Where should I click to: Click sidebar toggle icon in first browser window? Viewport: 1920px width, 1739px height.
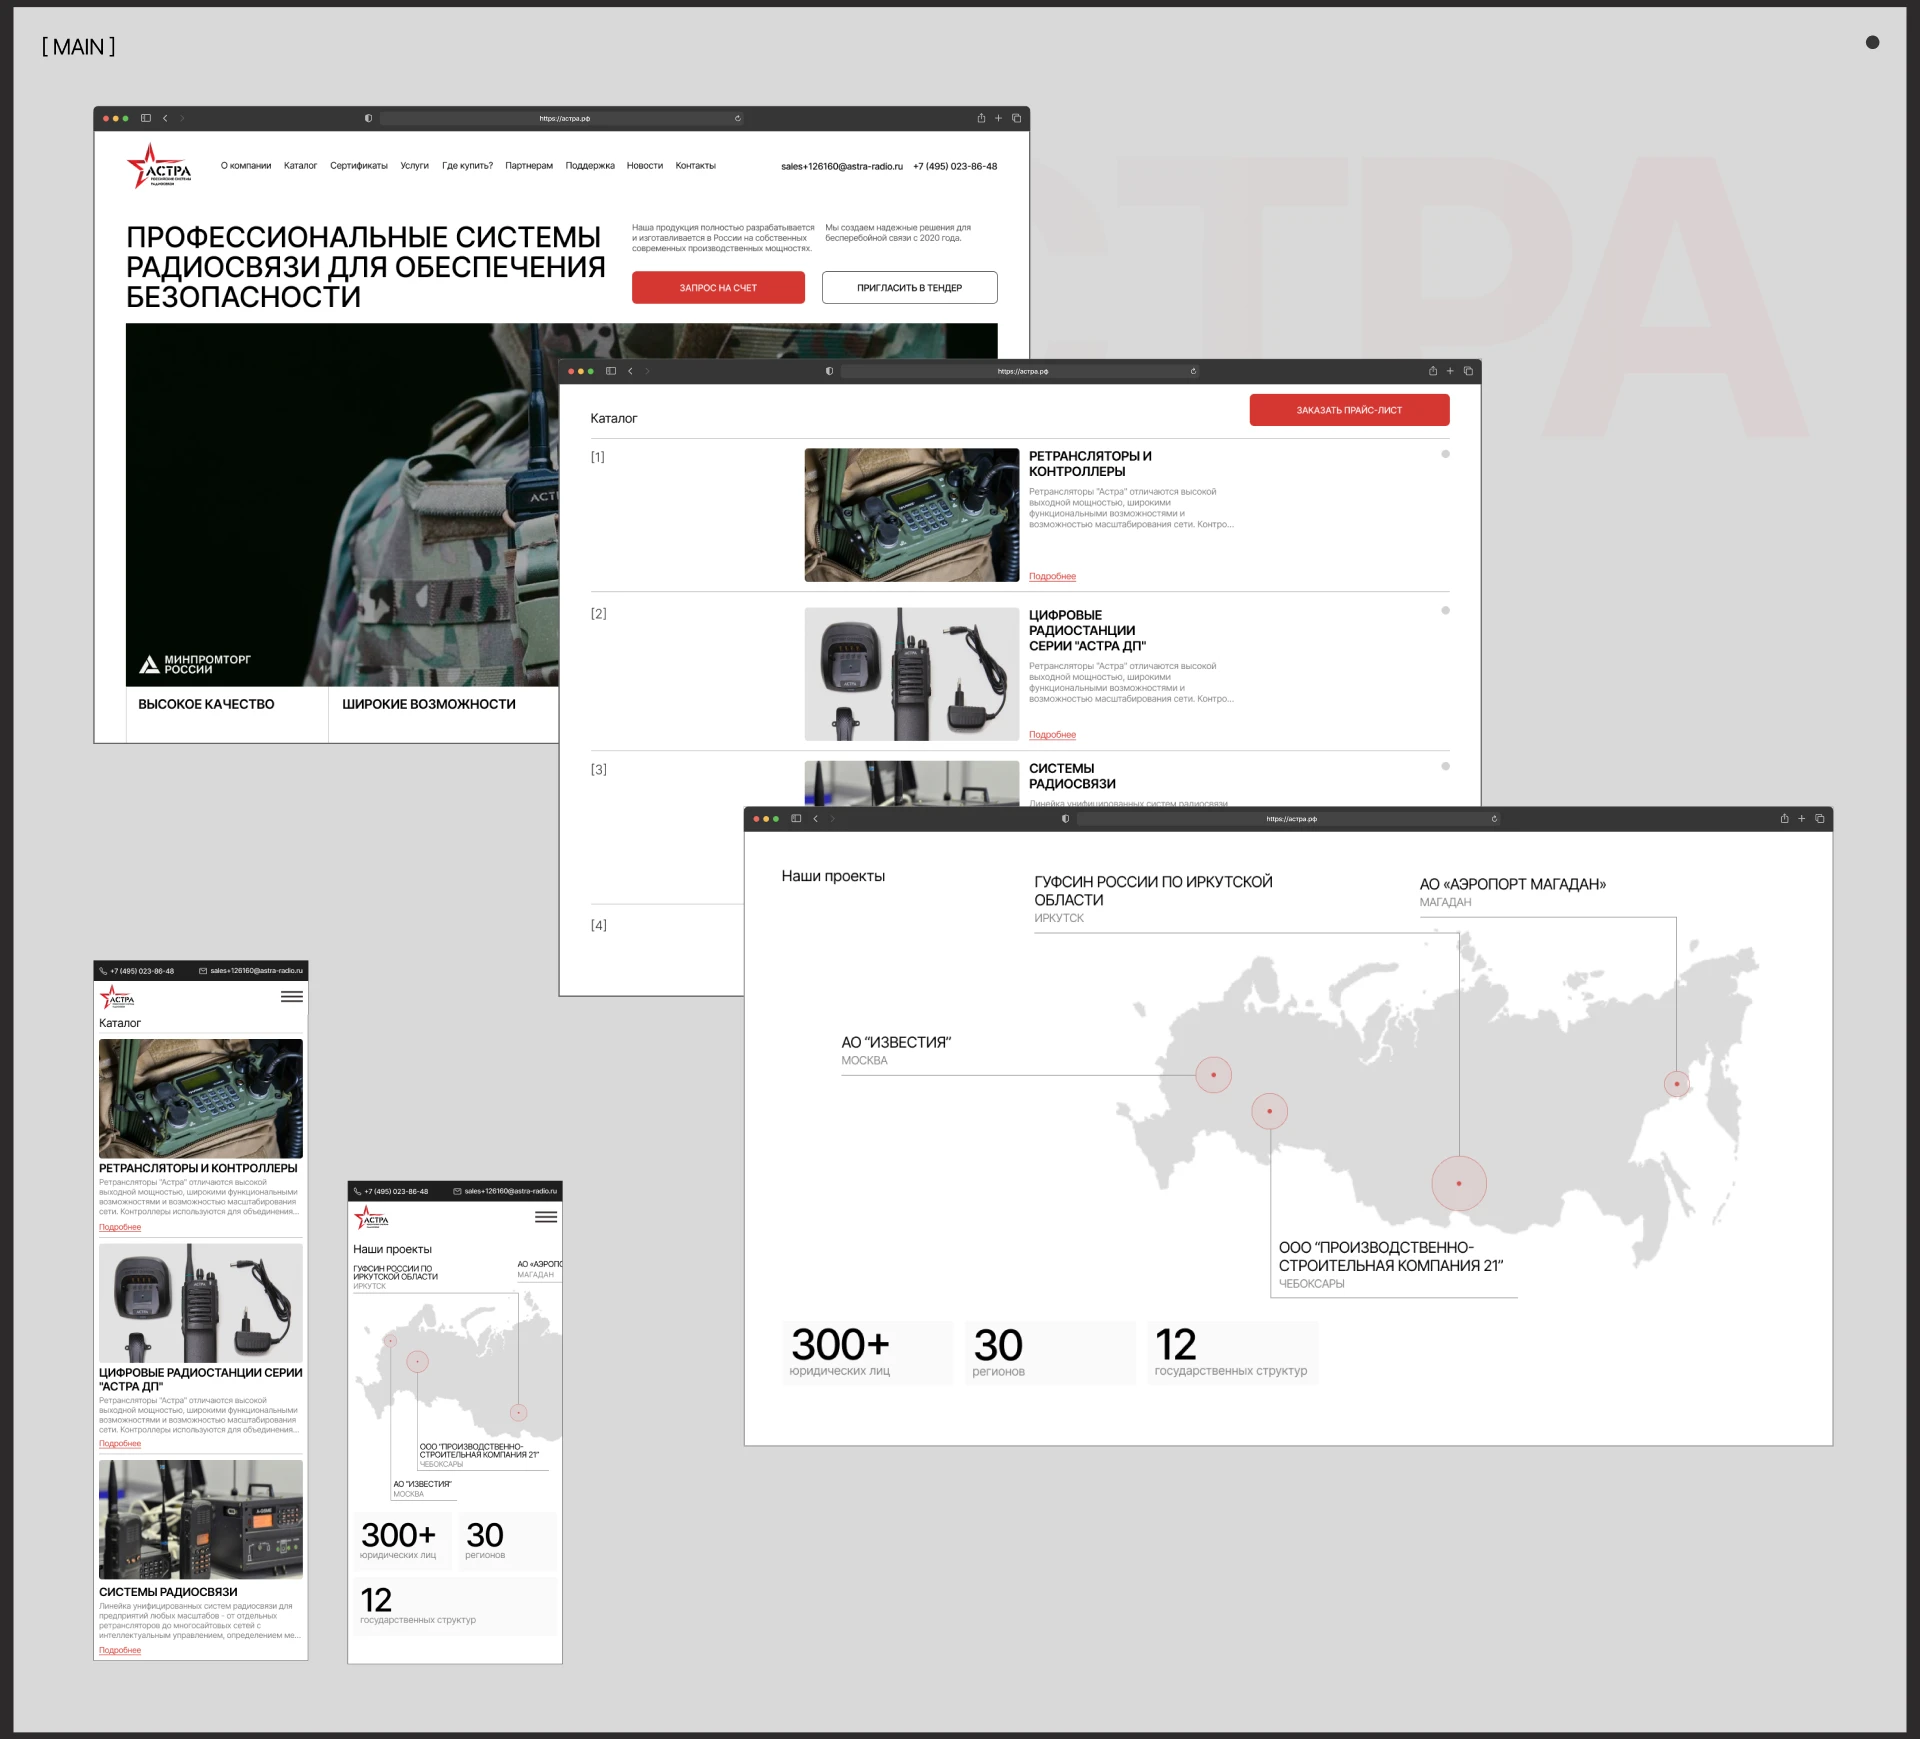coord(146,118)
